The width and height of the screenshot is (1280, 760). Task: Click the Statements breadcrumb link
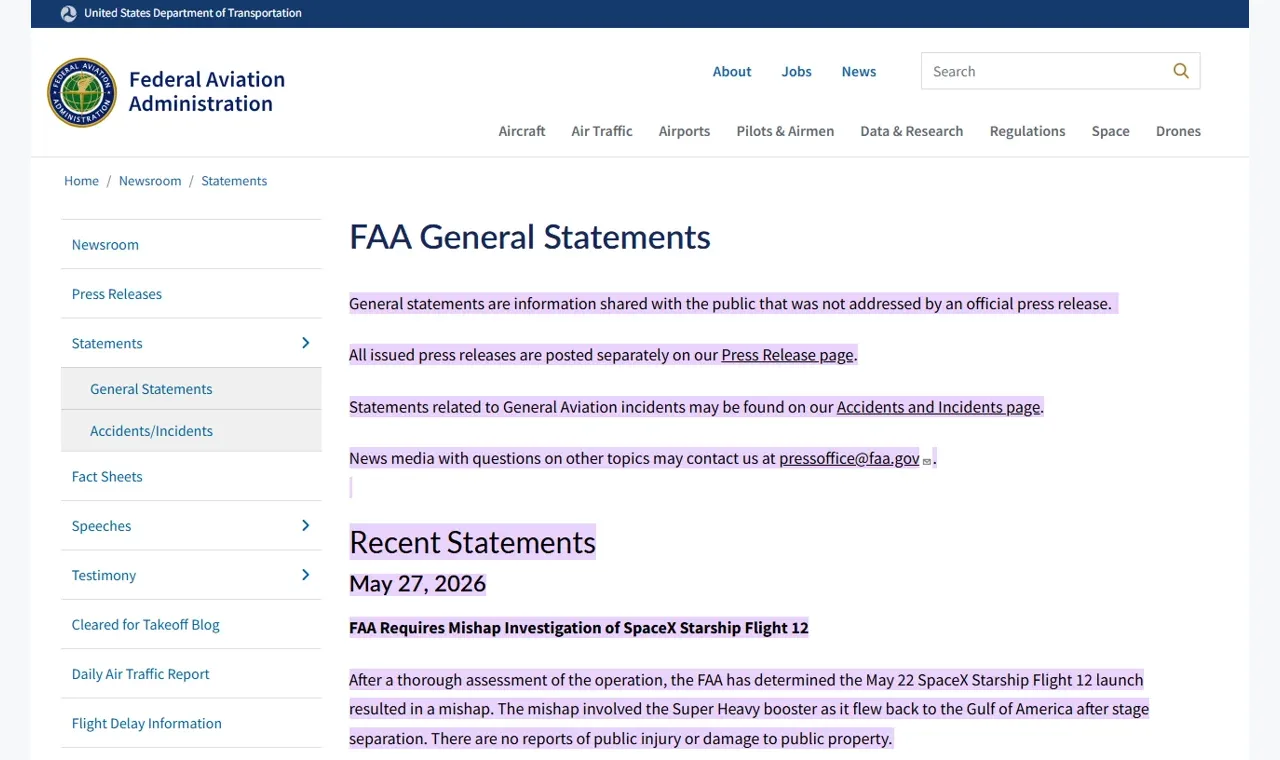[x=234, y=181]
